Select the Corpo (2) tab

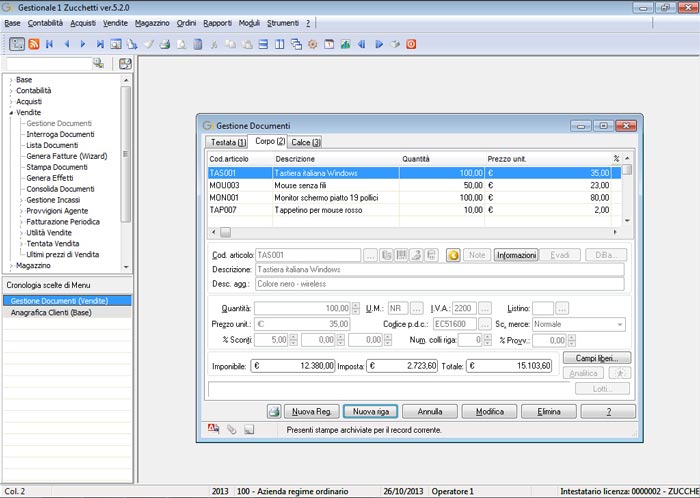click(270, 141)
